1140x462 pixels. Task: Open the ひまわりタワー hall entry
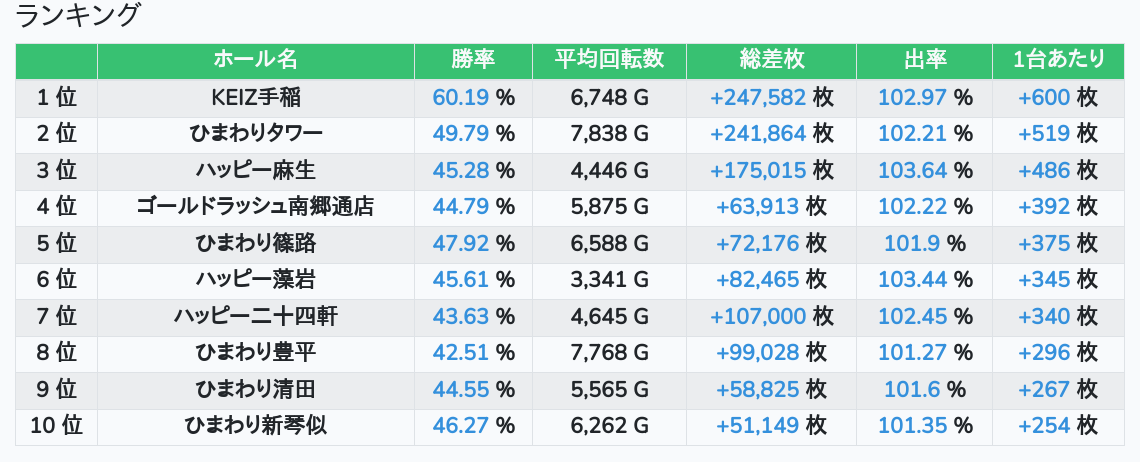(255, 134)
